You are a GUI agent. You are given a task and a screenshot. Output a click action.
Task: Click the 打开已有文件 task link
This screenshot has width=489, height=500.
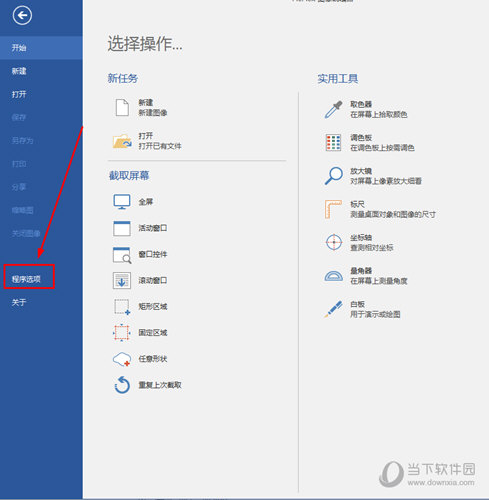coord(160,146)
